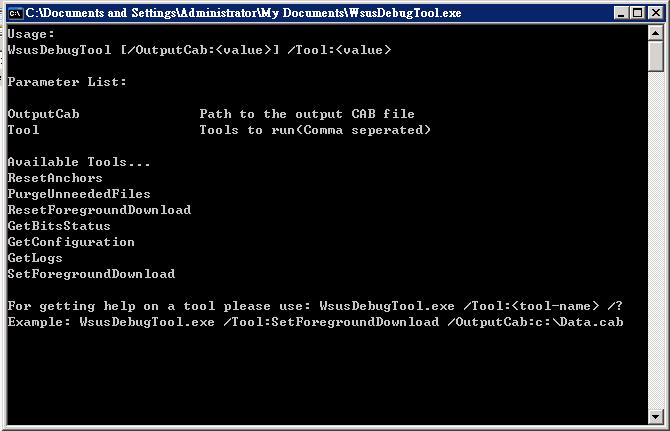Close the WsusDebugTool.exe console window
The image size is (670, 431).
655,13
